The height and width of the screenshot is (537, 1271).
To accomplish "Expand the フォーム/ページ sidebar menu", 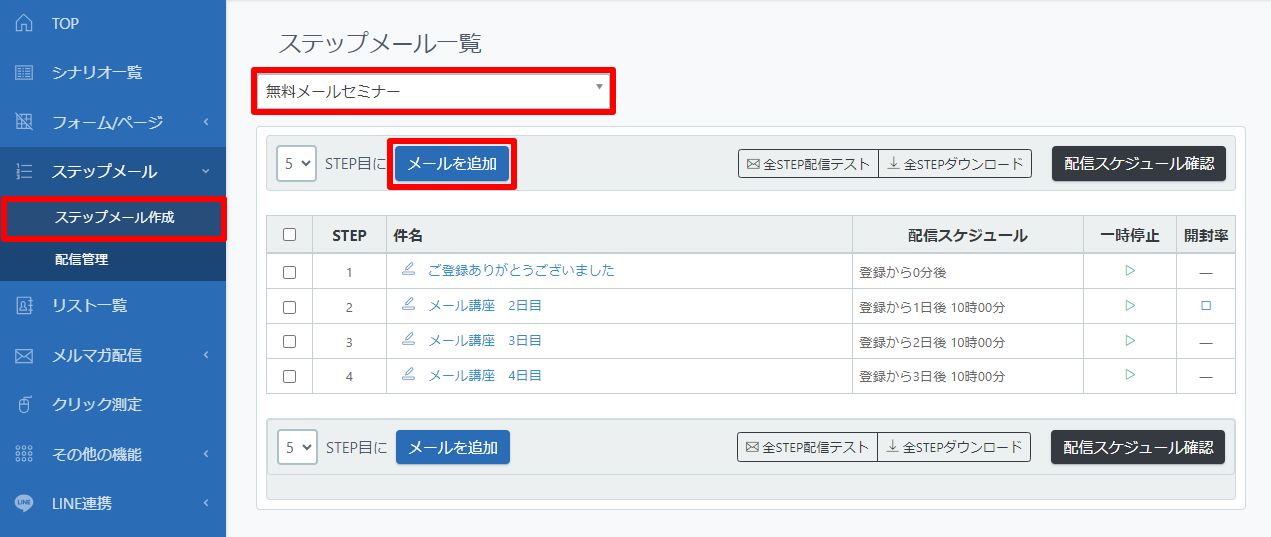I will click(112, 123).
